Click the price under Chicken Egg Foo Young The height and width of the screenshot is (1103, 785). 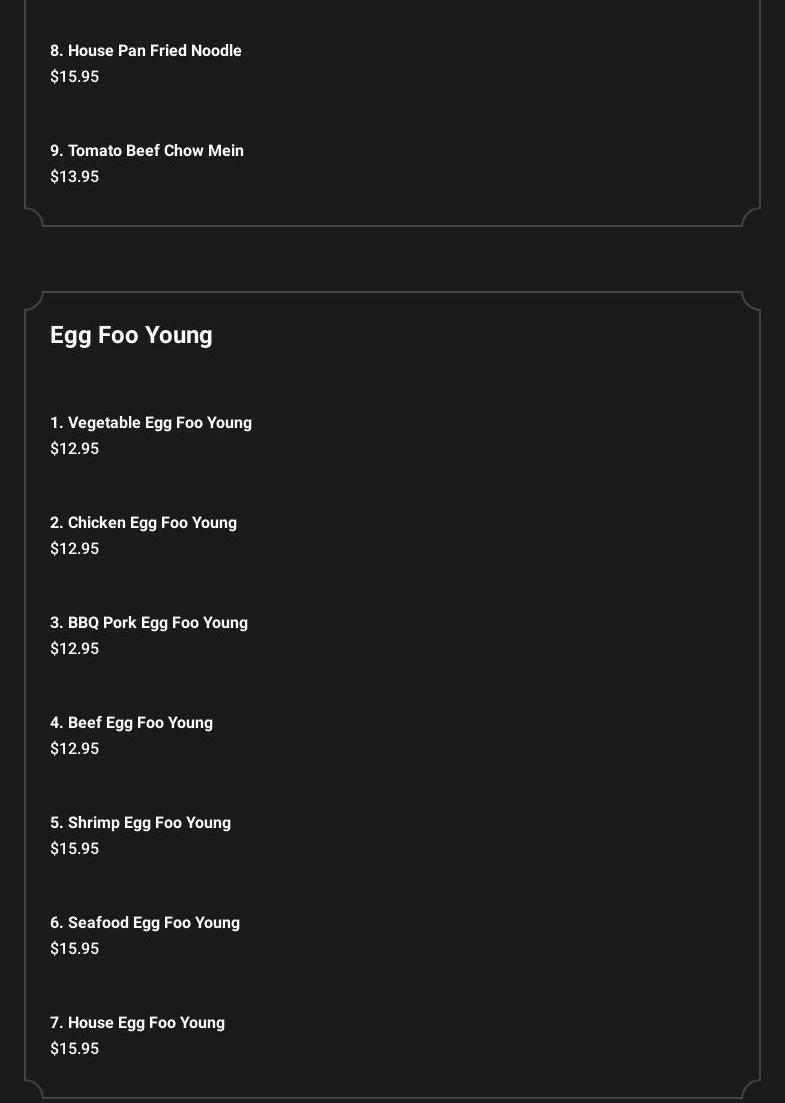tap(75, 549)
